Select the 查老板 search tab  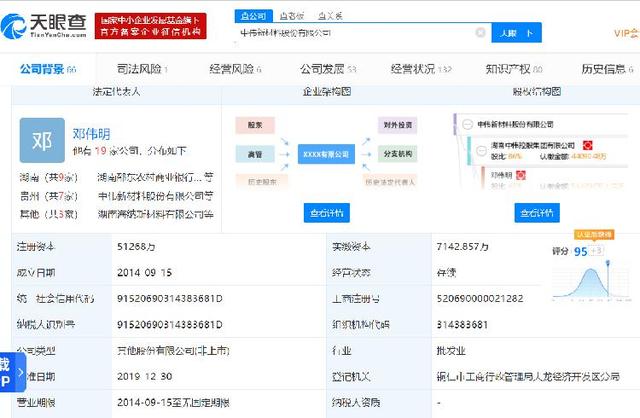(291, 16)
